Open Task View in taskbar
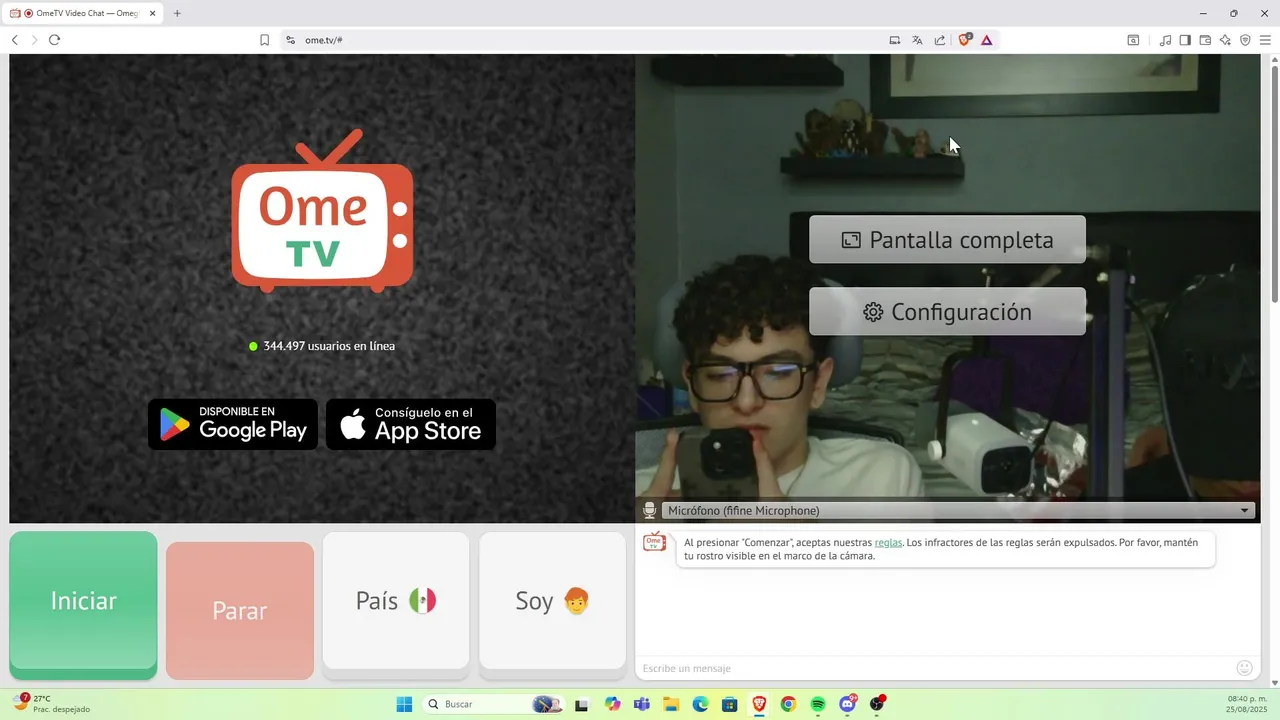 click(581, 704)
